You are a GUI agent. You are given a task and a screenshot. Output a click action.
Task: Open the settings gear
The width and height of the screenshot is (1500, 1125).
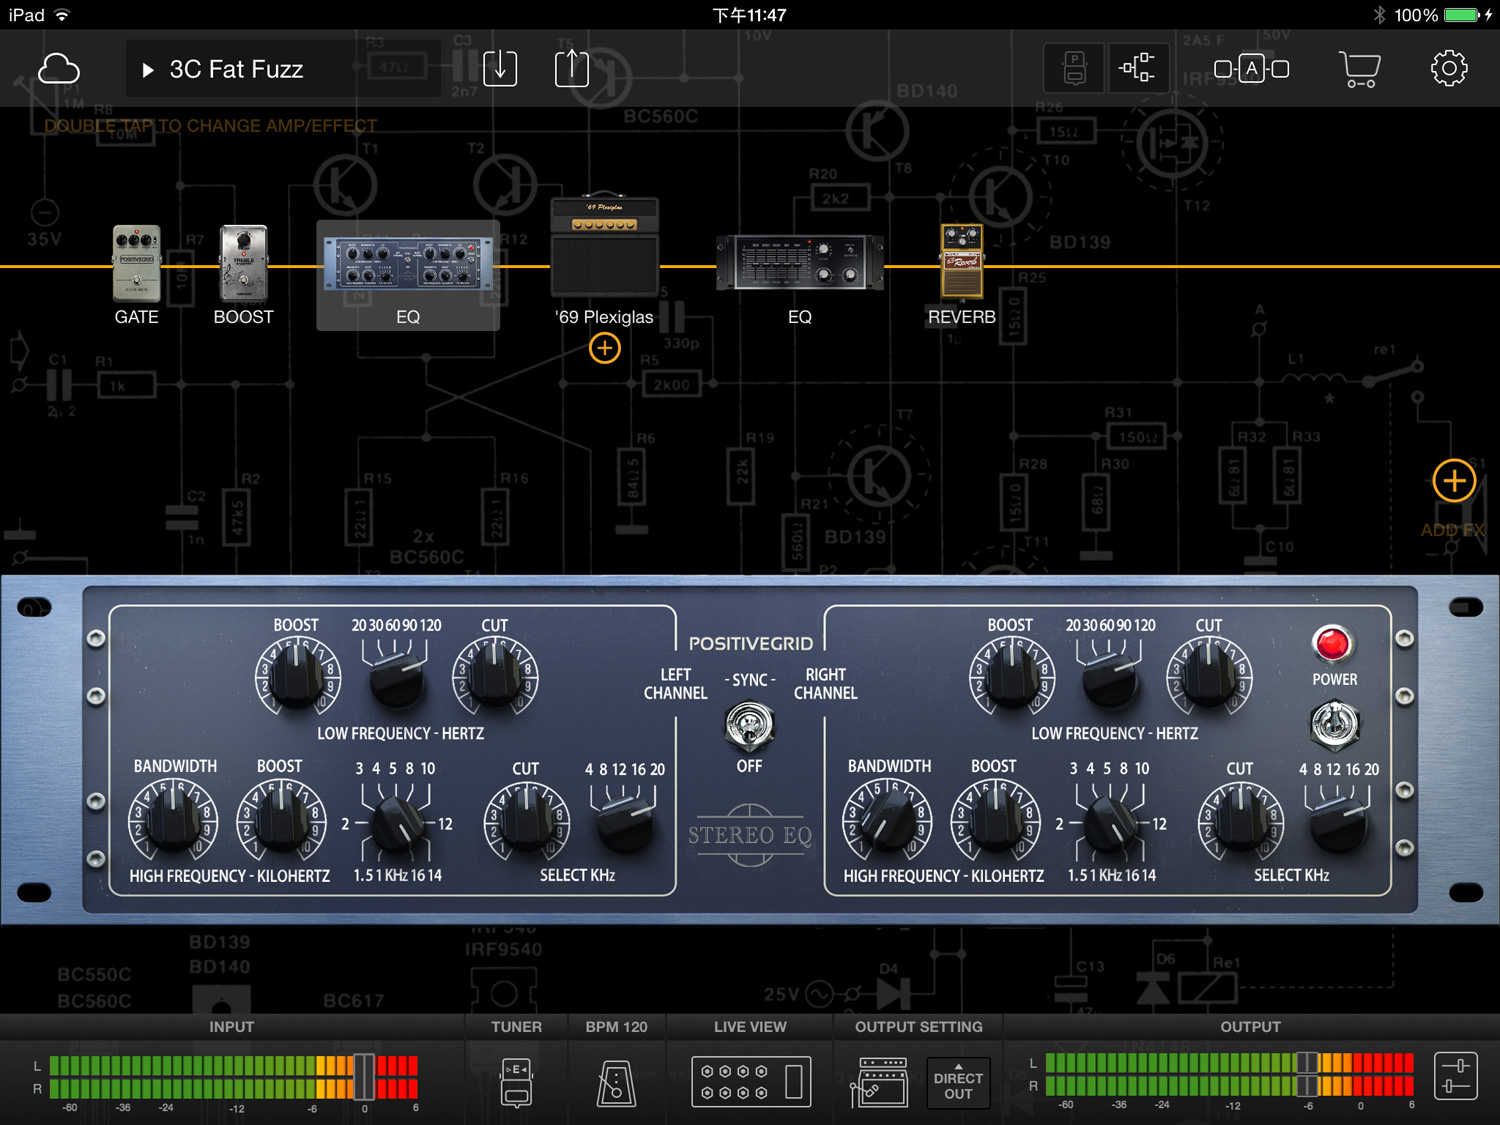[x=1449, y=68]
